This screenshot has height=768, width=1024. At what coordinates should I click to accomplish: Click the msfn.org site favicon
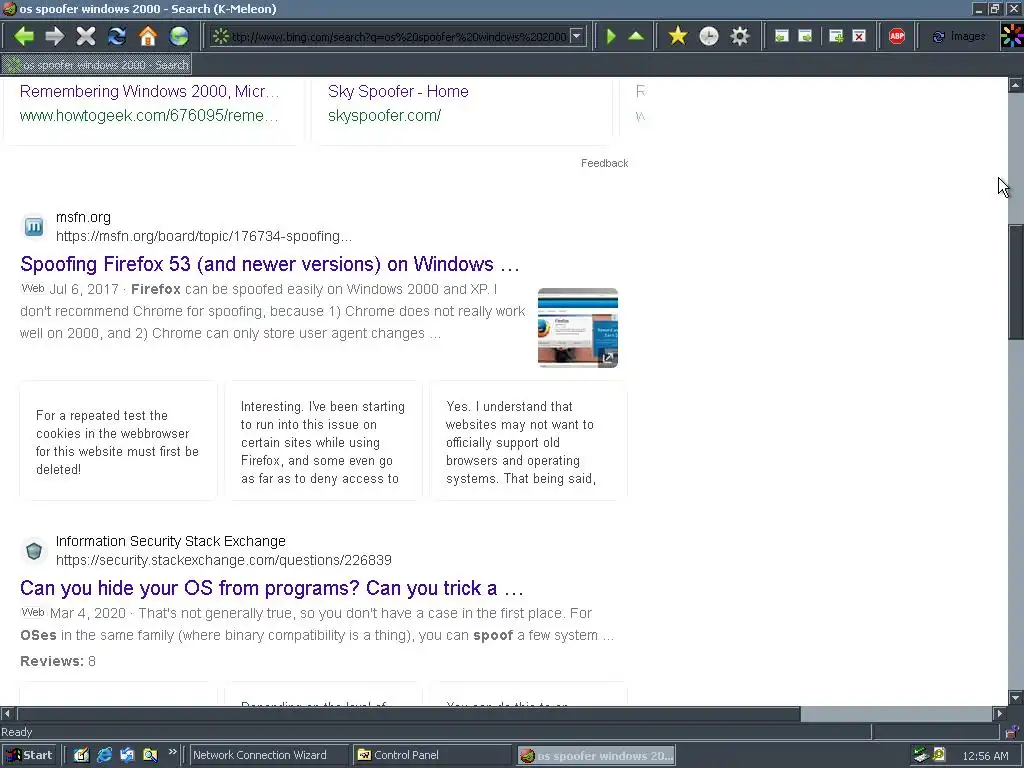point(34,227)
